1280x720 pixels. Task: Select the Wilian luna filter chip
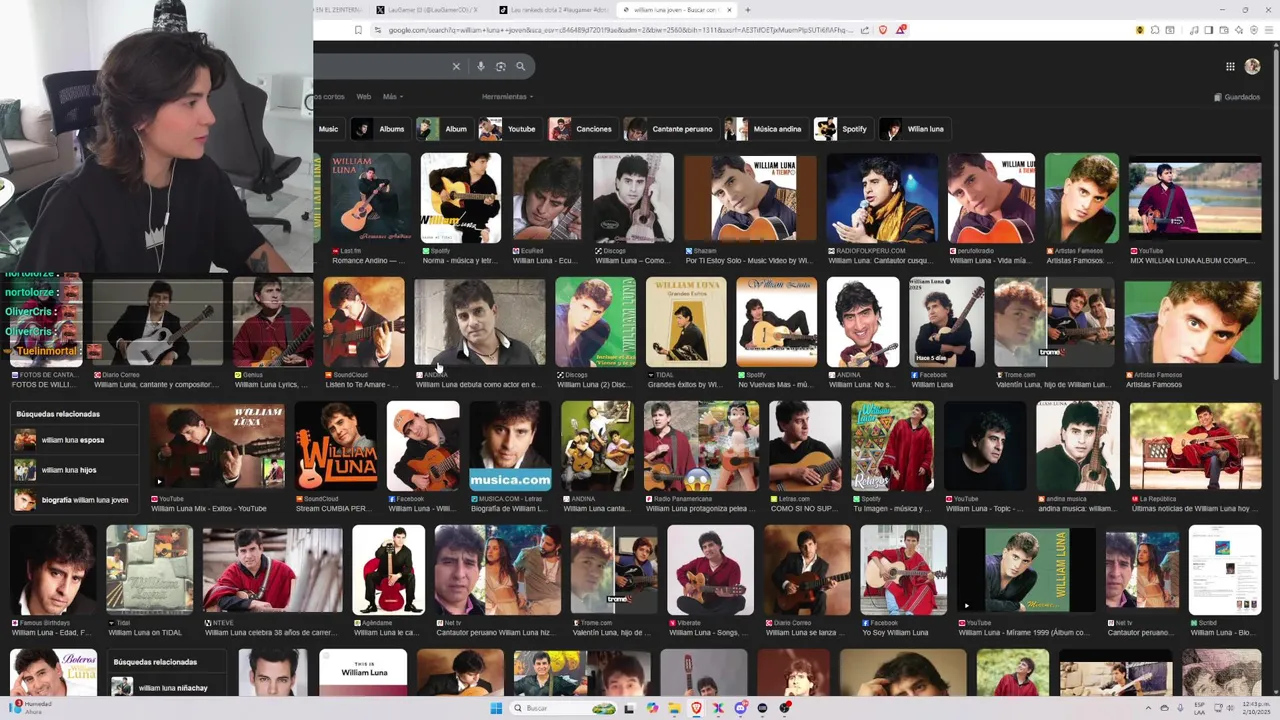pos(913,129)
